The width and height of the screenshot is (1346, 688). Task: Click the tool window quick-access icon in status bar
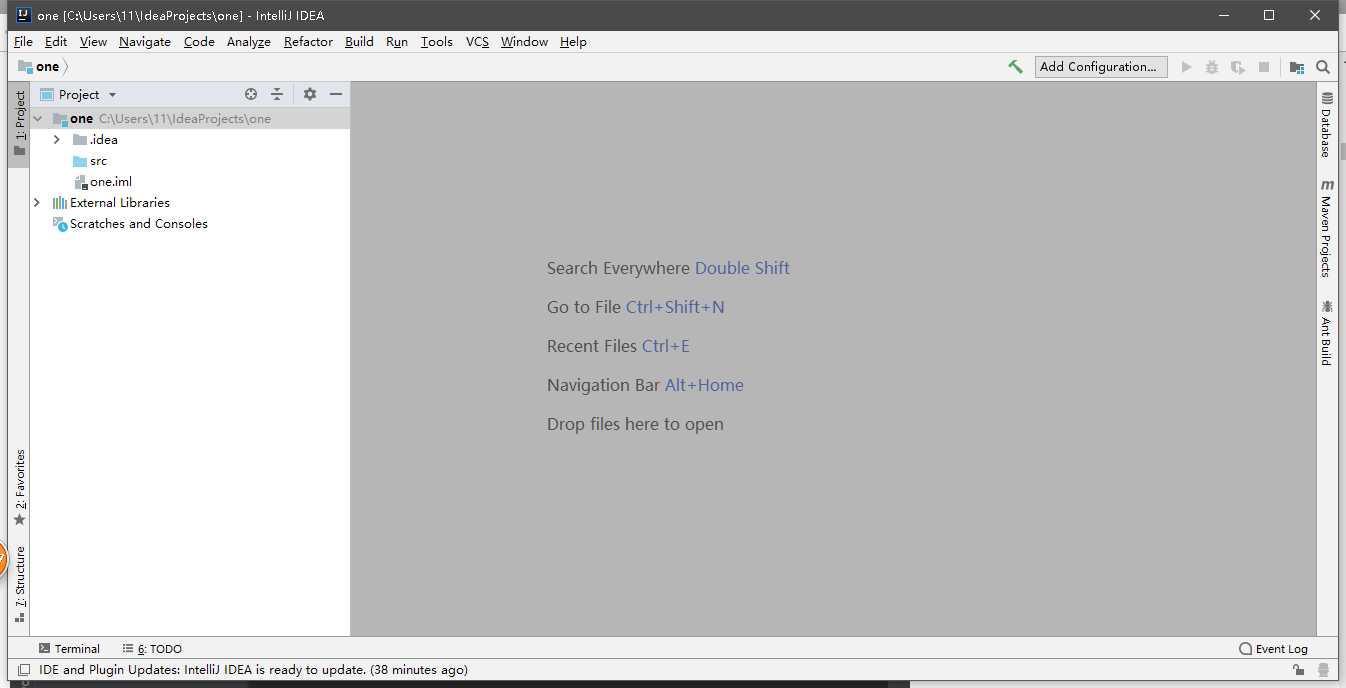click(x=24, y=670)
